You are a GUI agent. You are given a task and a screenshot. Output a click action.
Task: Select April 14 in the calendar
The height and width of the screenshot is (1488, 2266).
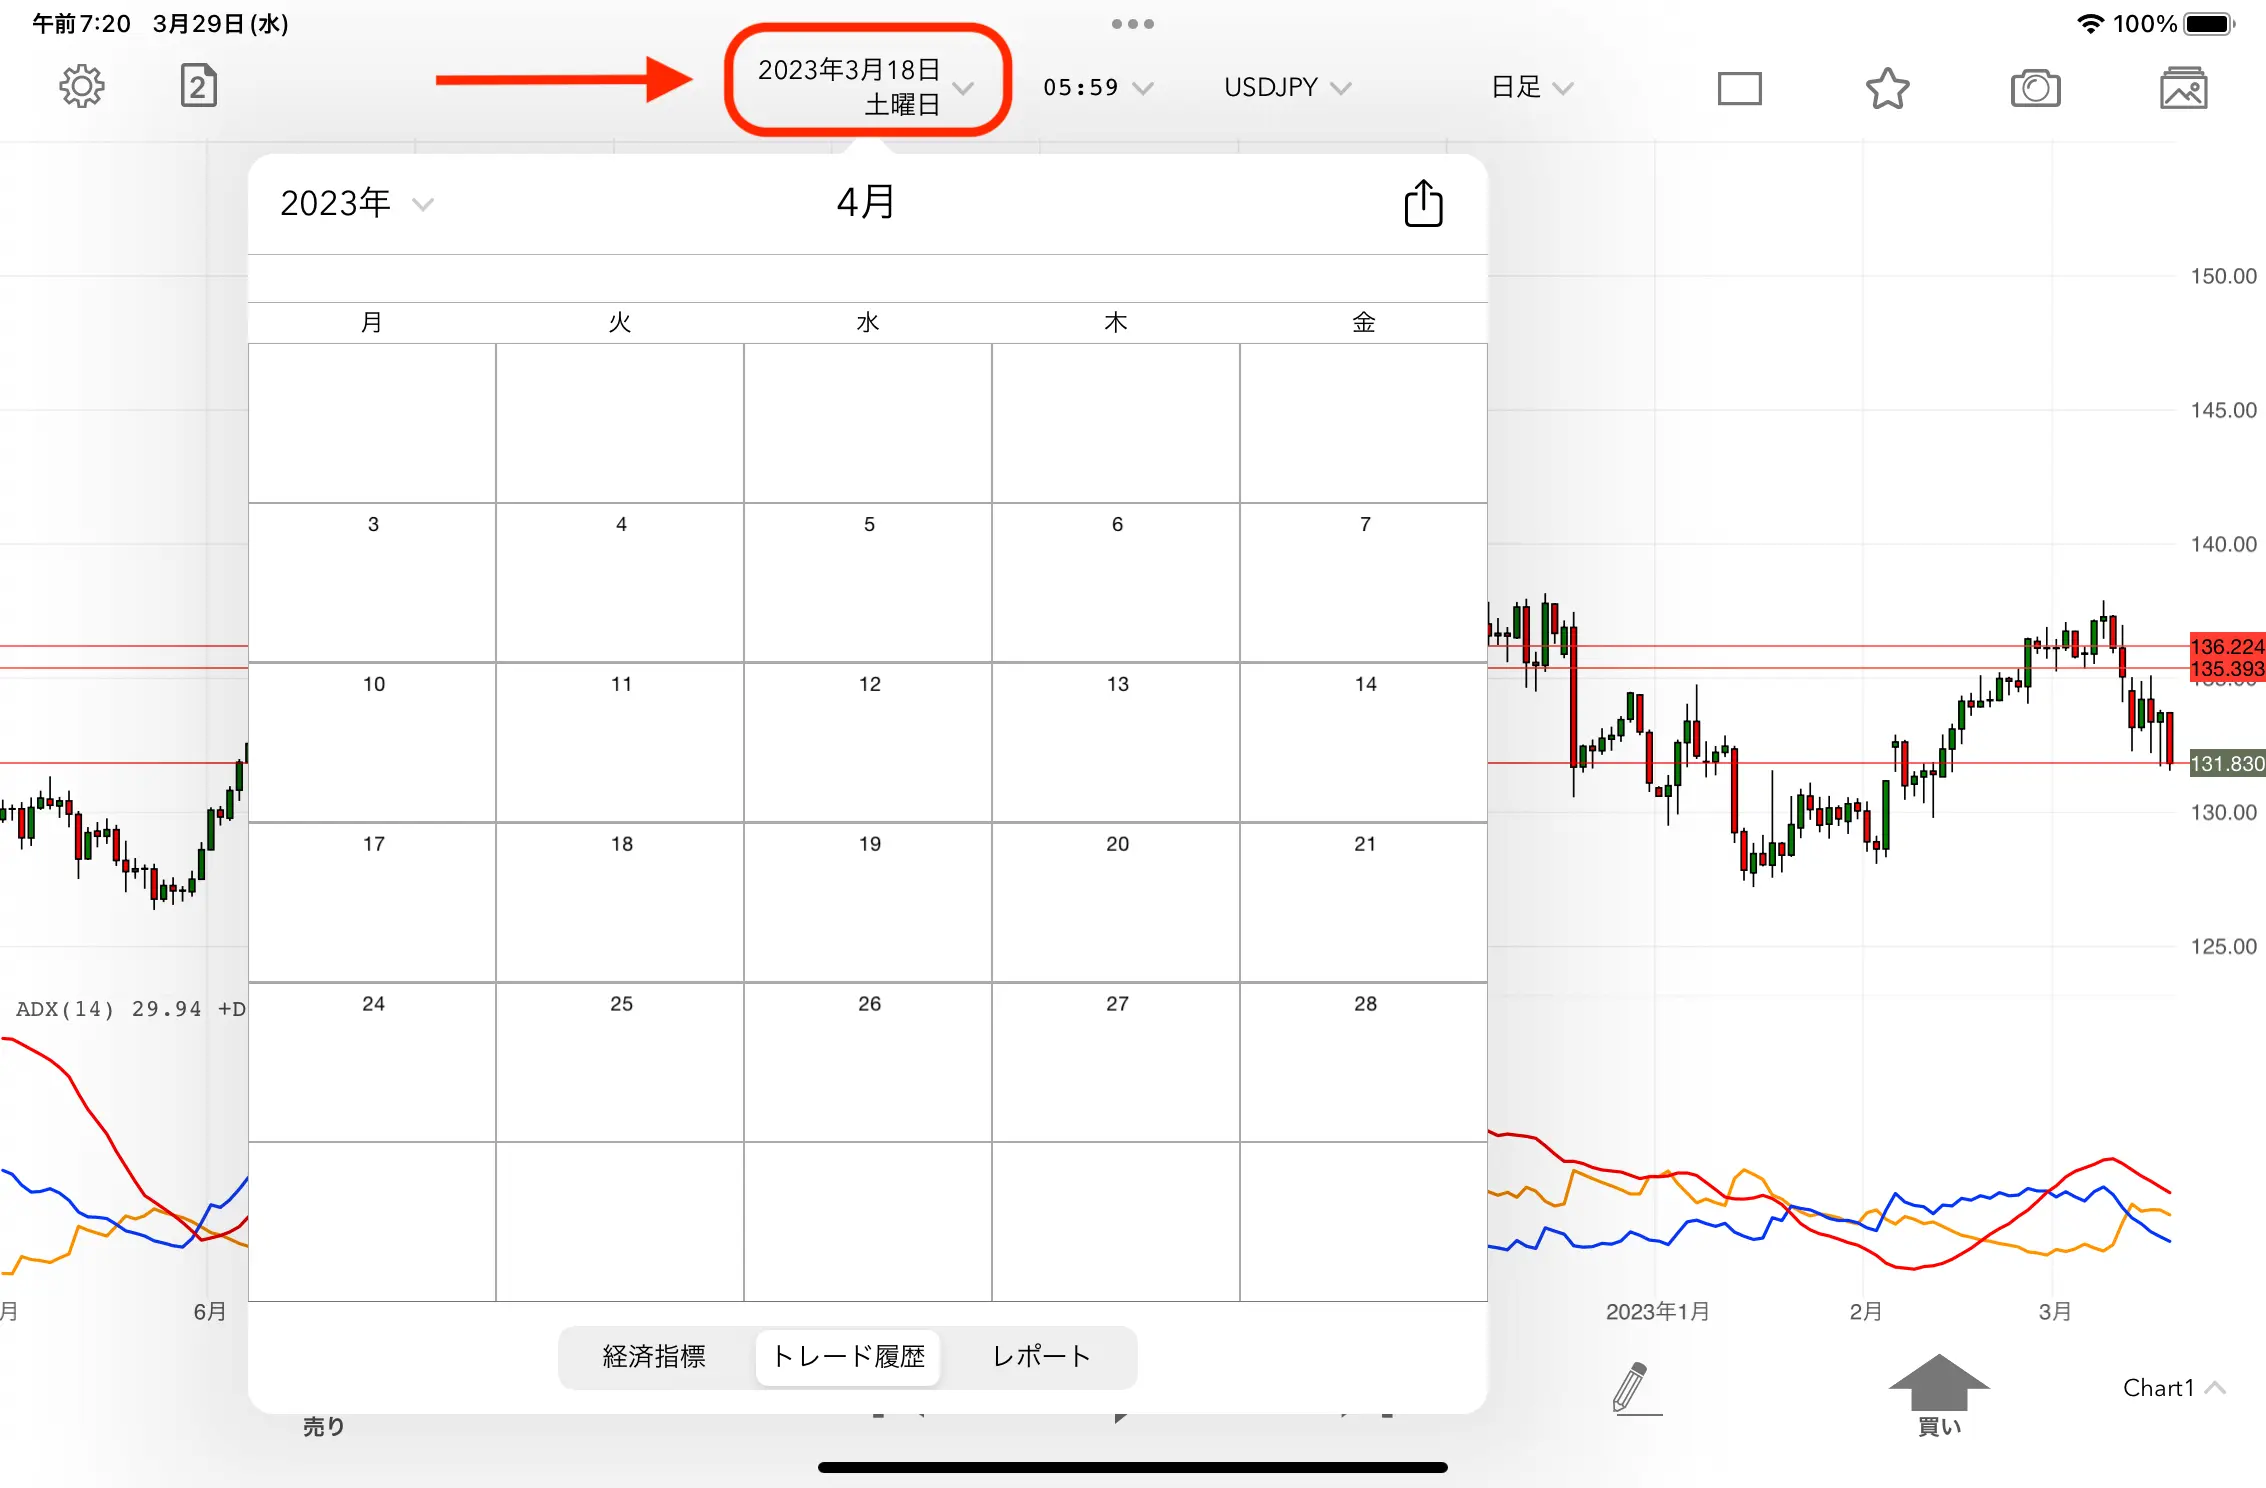(x=1364, y=743)
